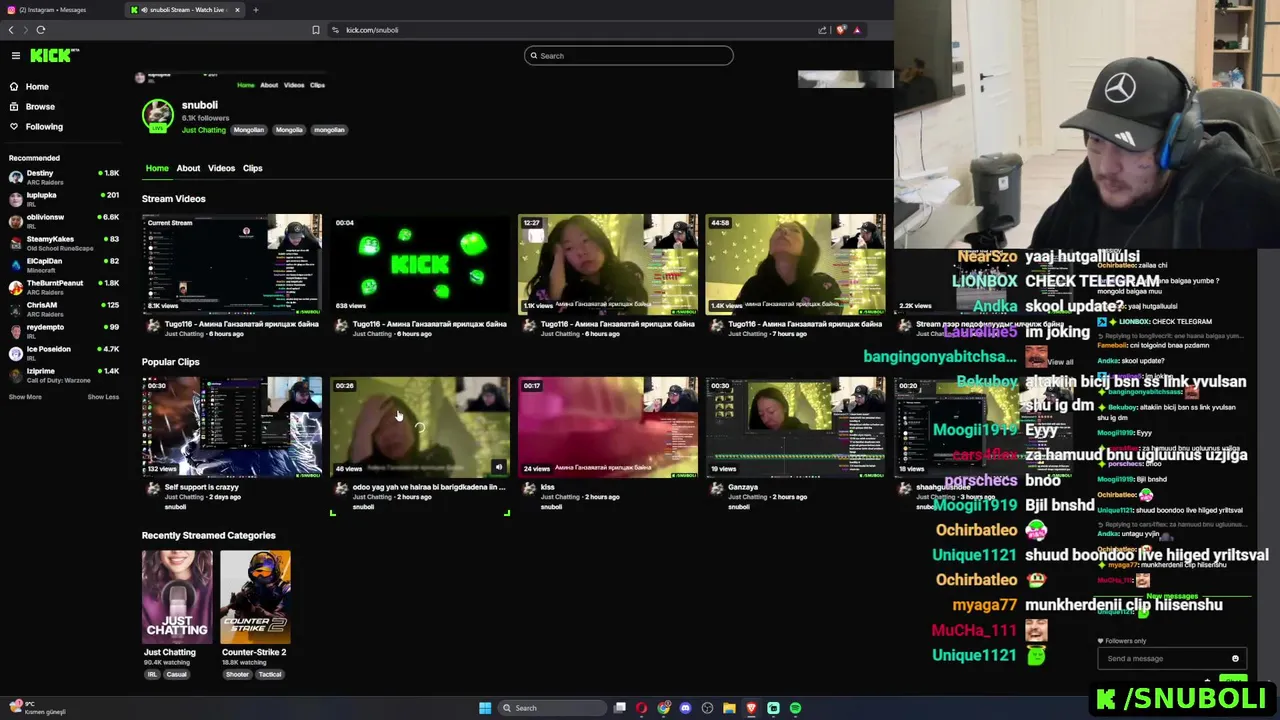This screenshot has height=720, width=1280.
Task: Open SteamyKakes in Recommended channels
Action: 64,243
